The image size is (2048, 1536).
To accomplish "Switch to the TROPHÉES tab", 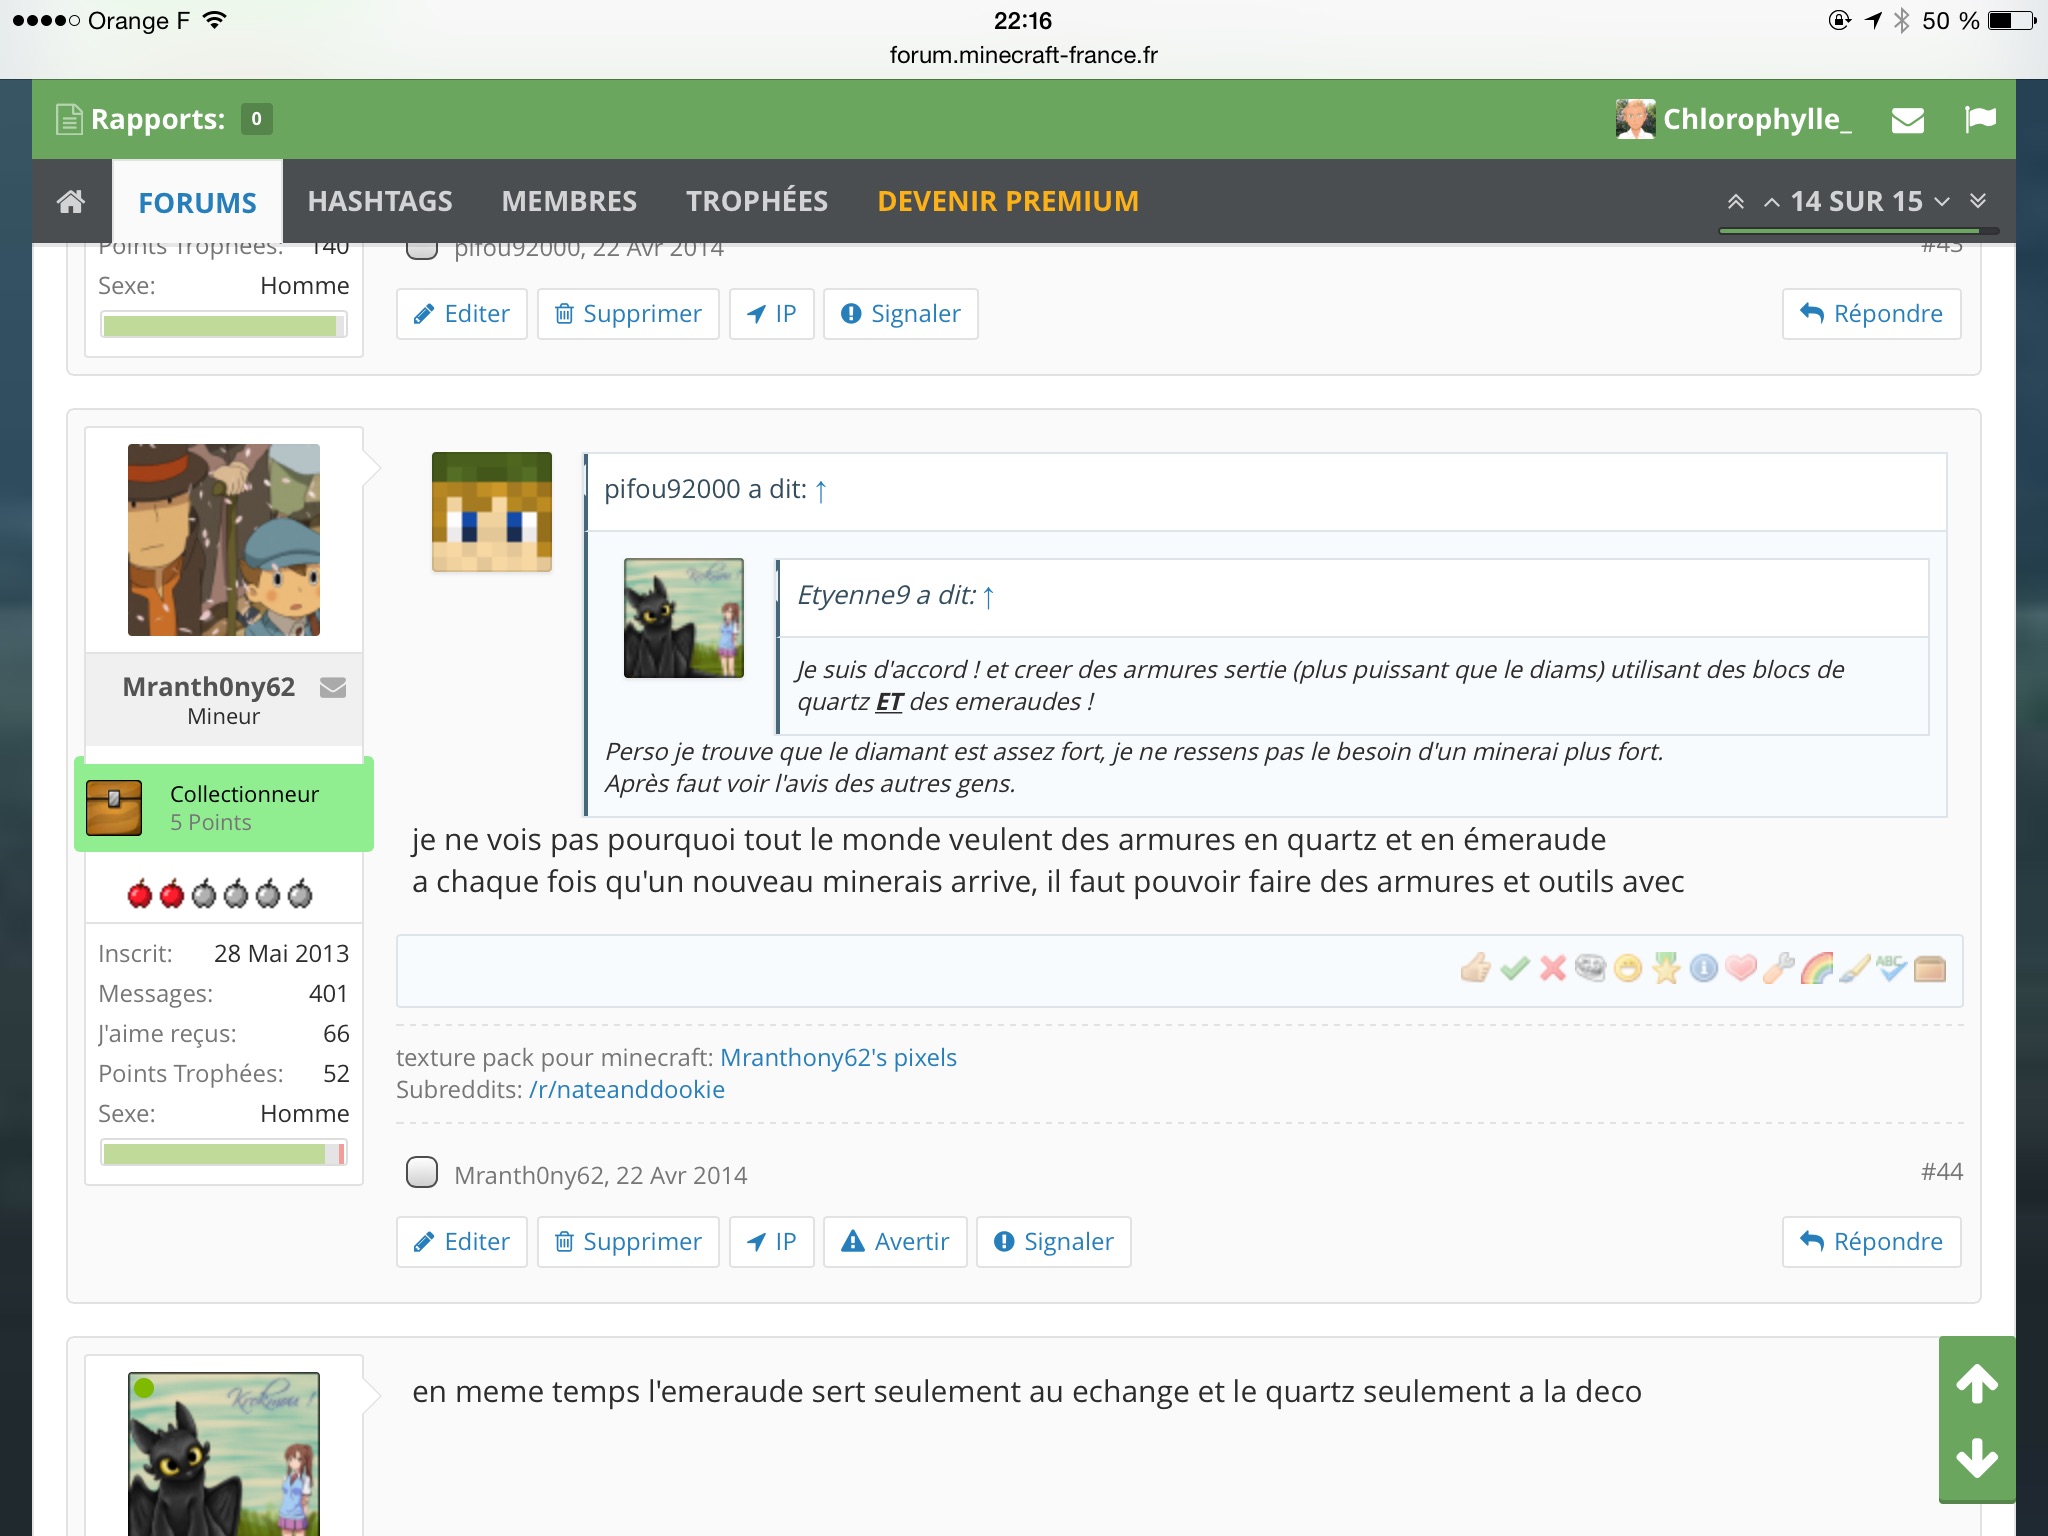I will [x=757, y=201].
